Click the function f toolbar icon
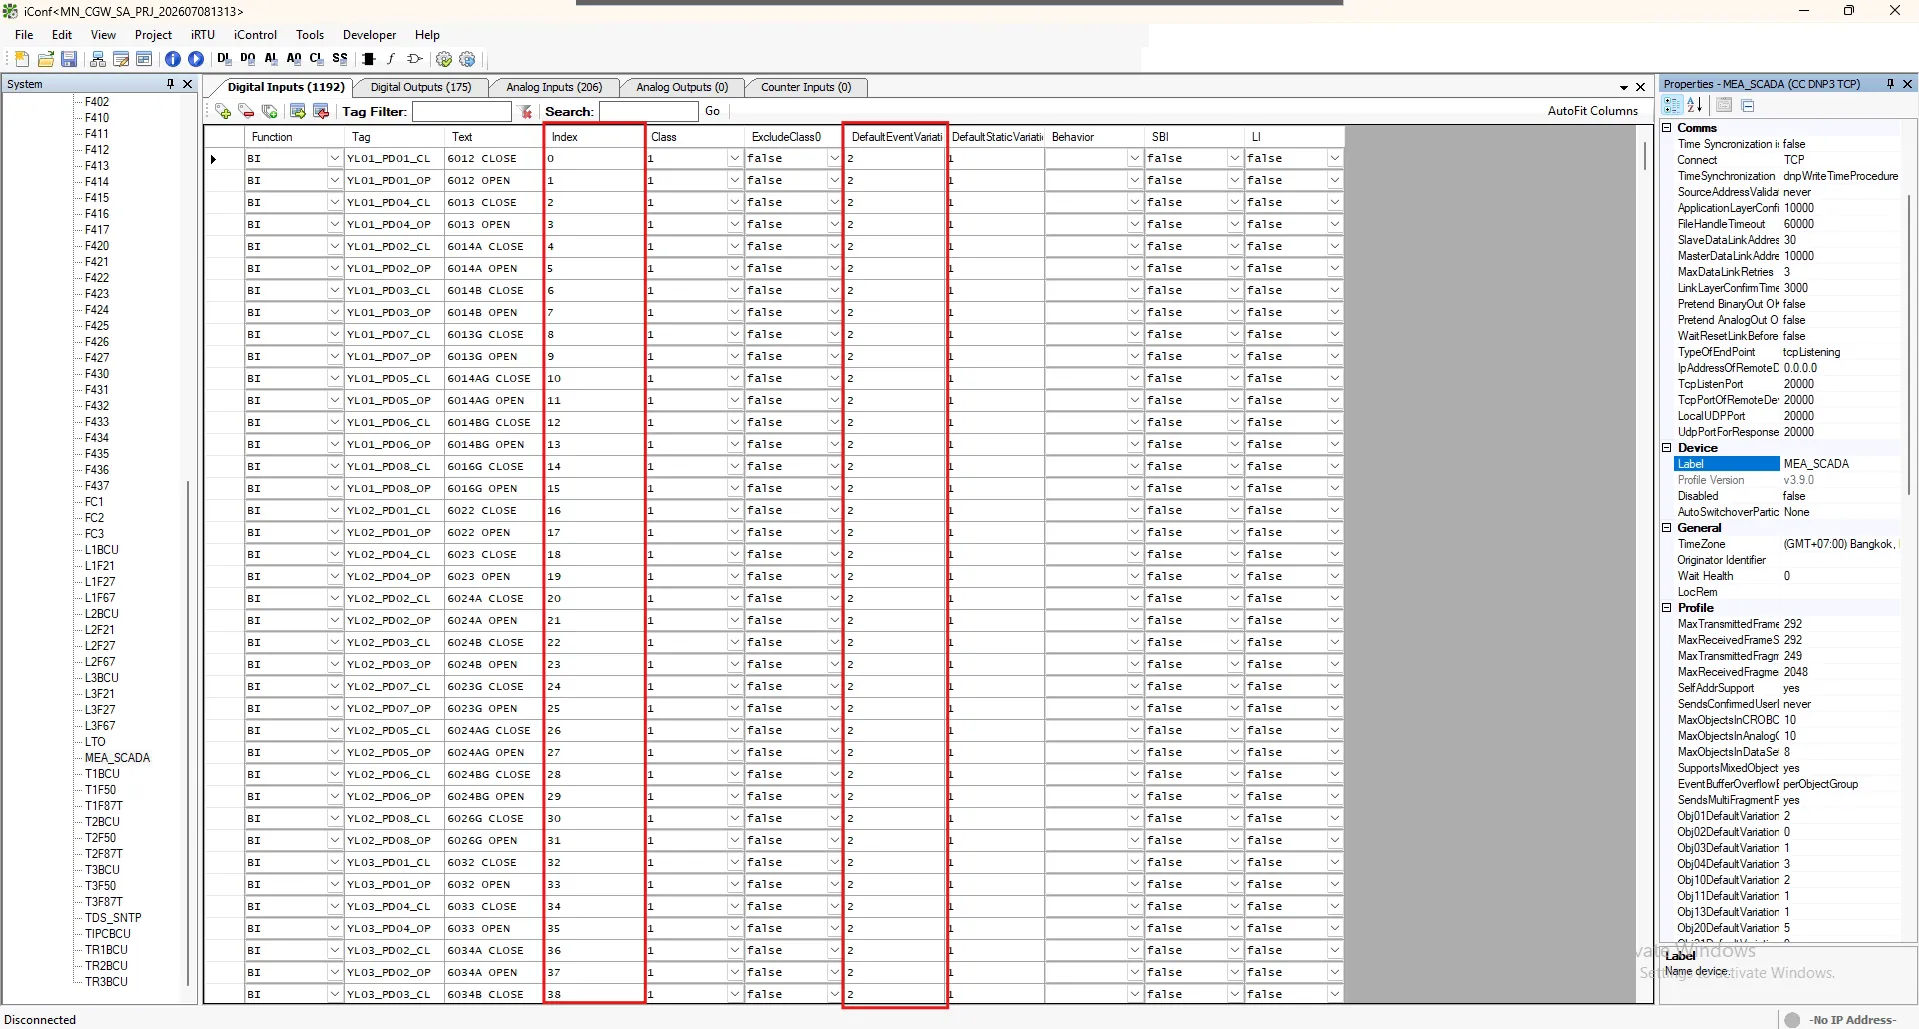The height and width of the screenshot is (1029, 1919). pyautogui.click(x=391, y=59)
